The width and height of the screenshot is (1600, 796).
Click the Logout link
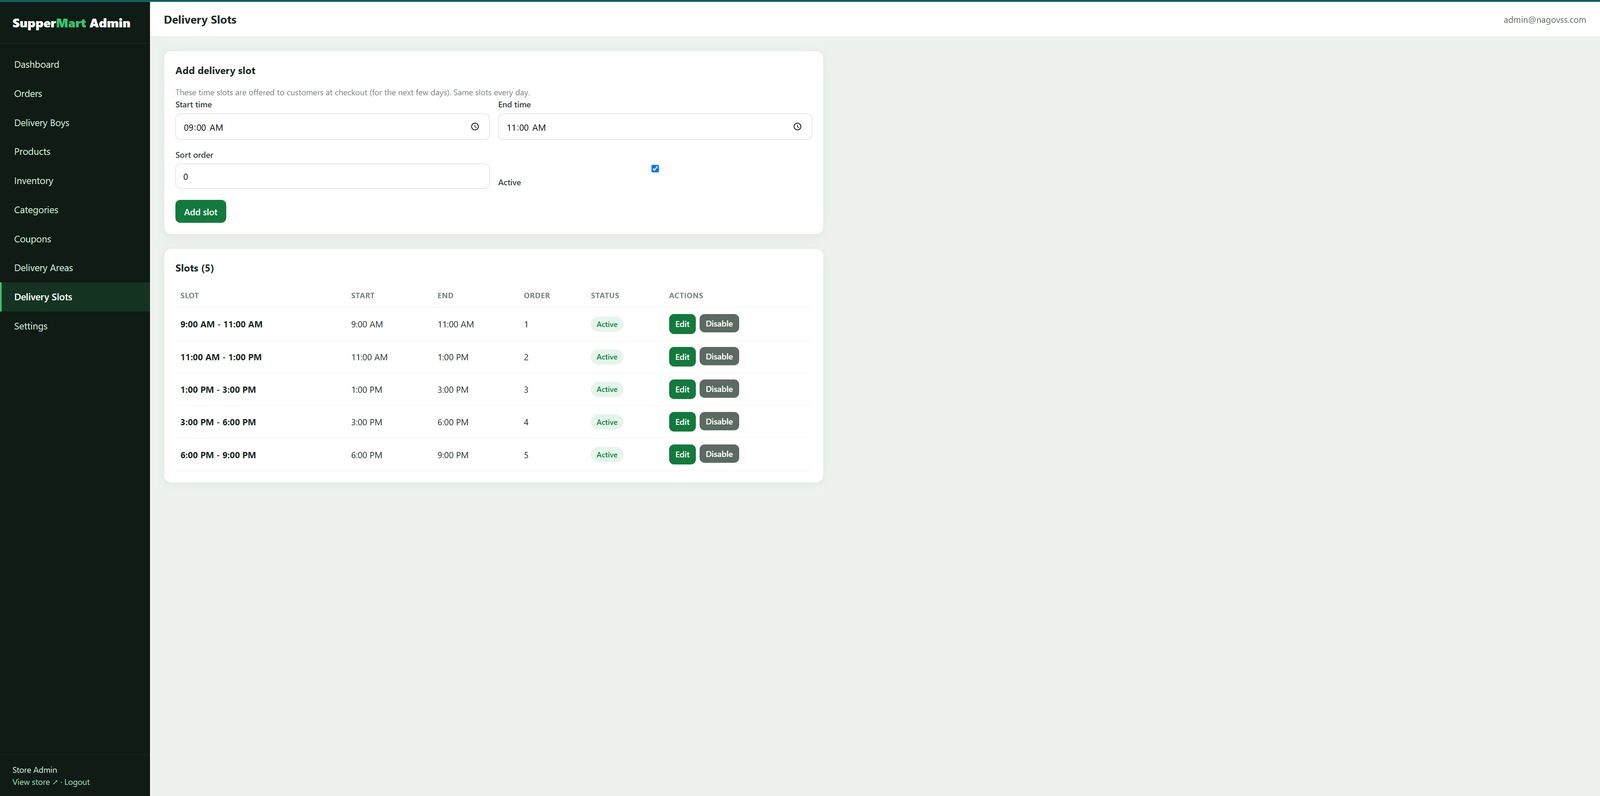77,782
